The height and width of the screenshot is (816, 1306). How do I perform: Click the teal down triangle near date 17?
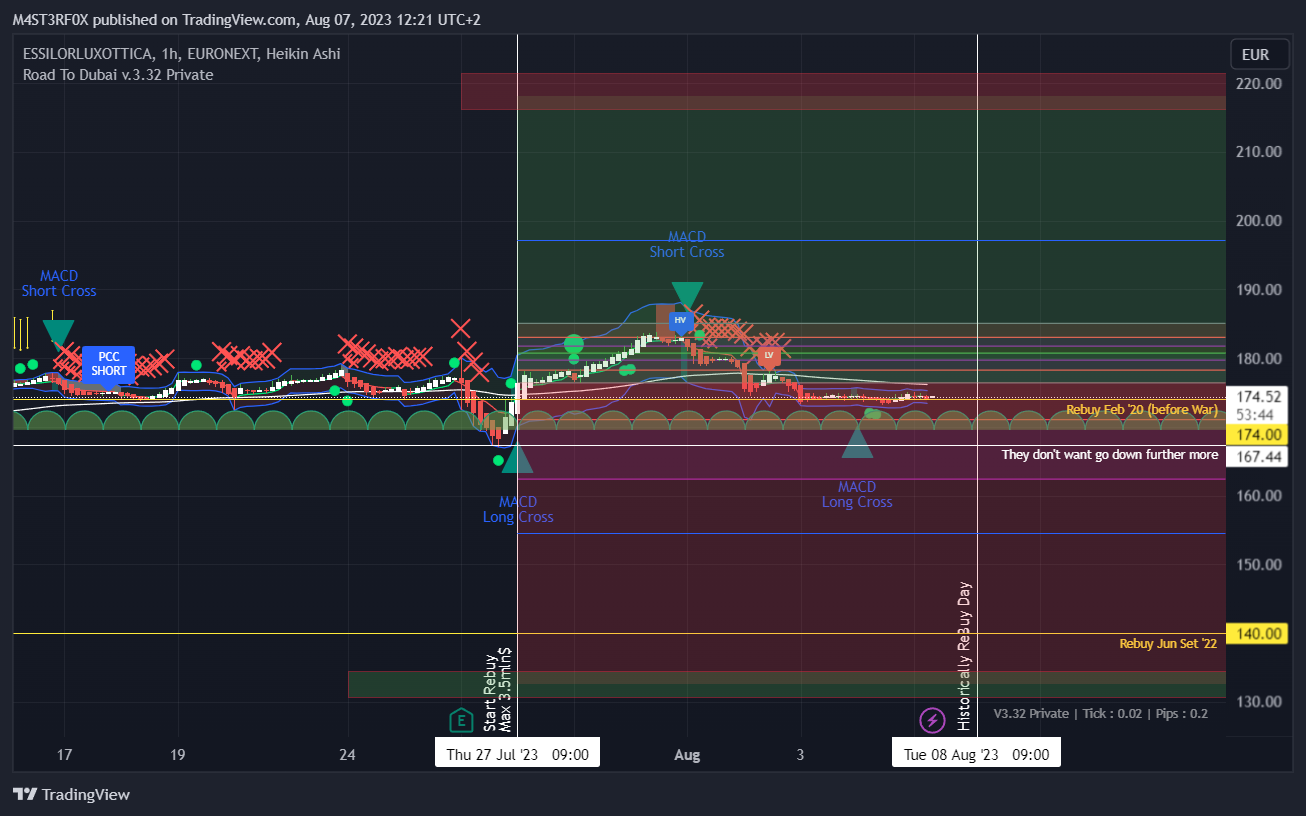59,333
